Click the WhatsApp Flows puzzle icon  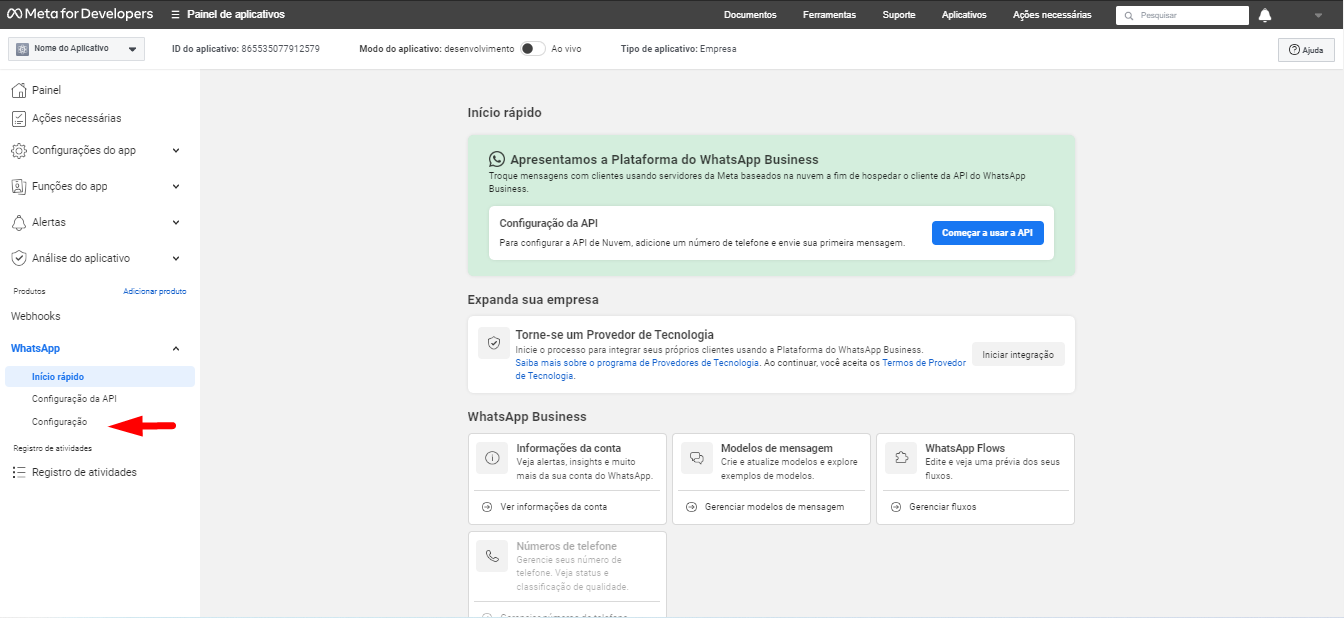coord(901,458)
